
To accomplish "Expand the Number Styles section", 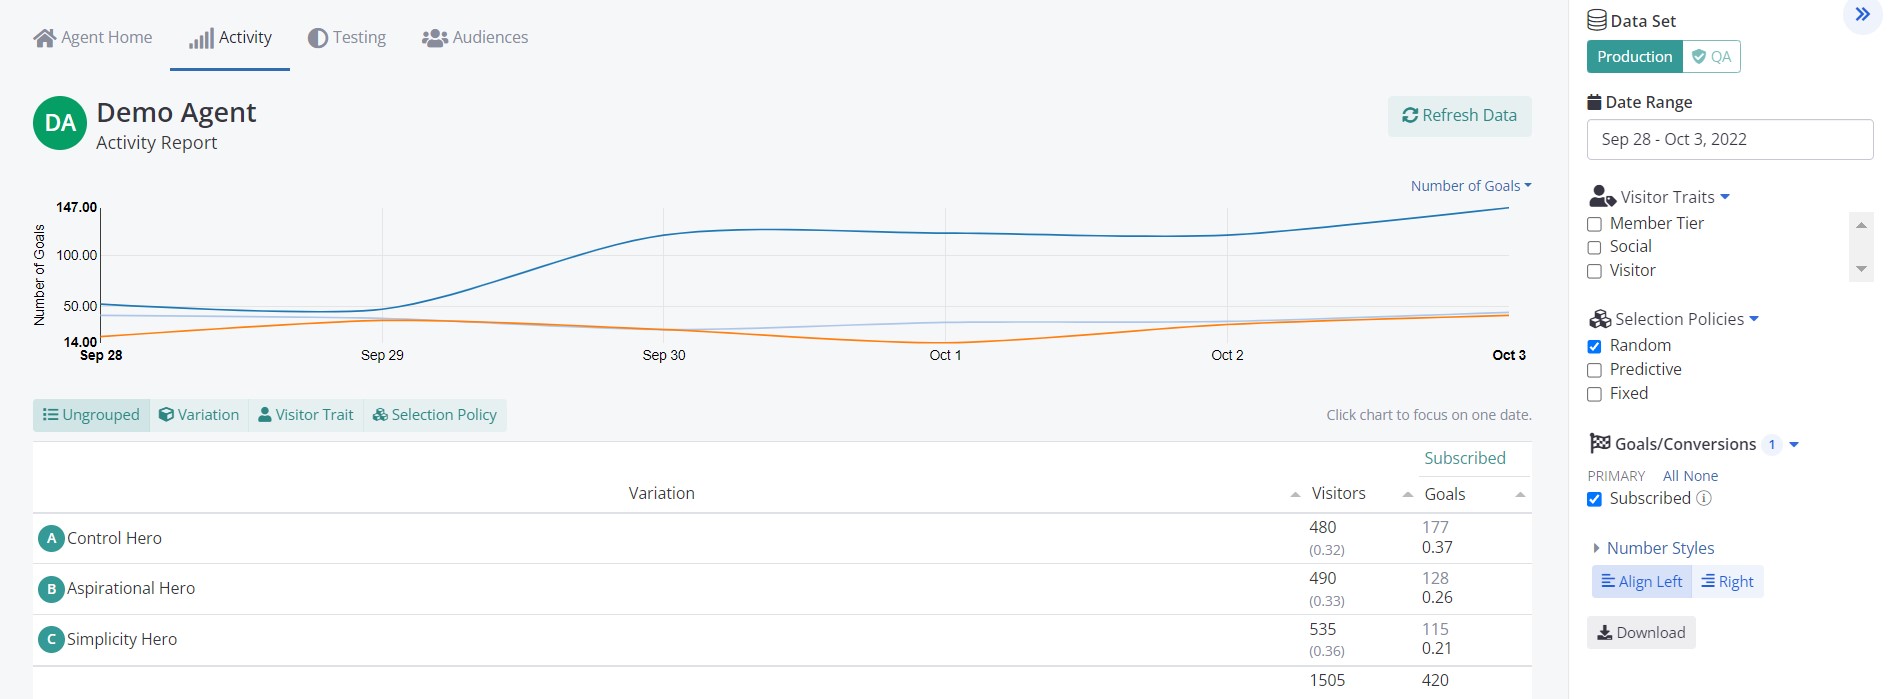I will [1653, 548].
